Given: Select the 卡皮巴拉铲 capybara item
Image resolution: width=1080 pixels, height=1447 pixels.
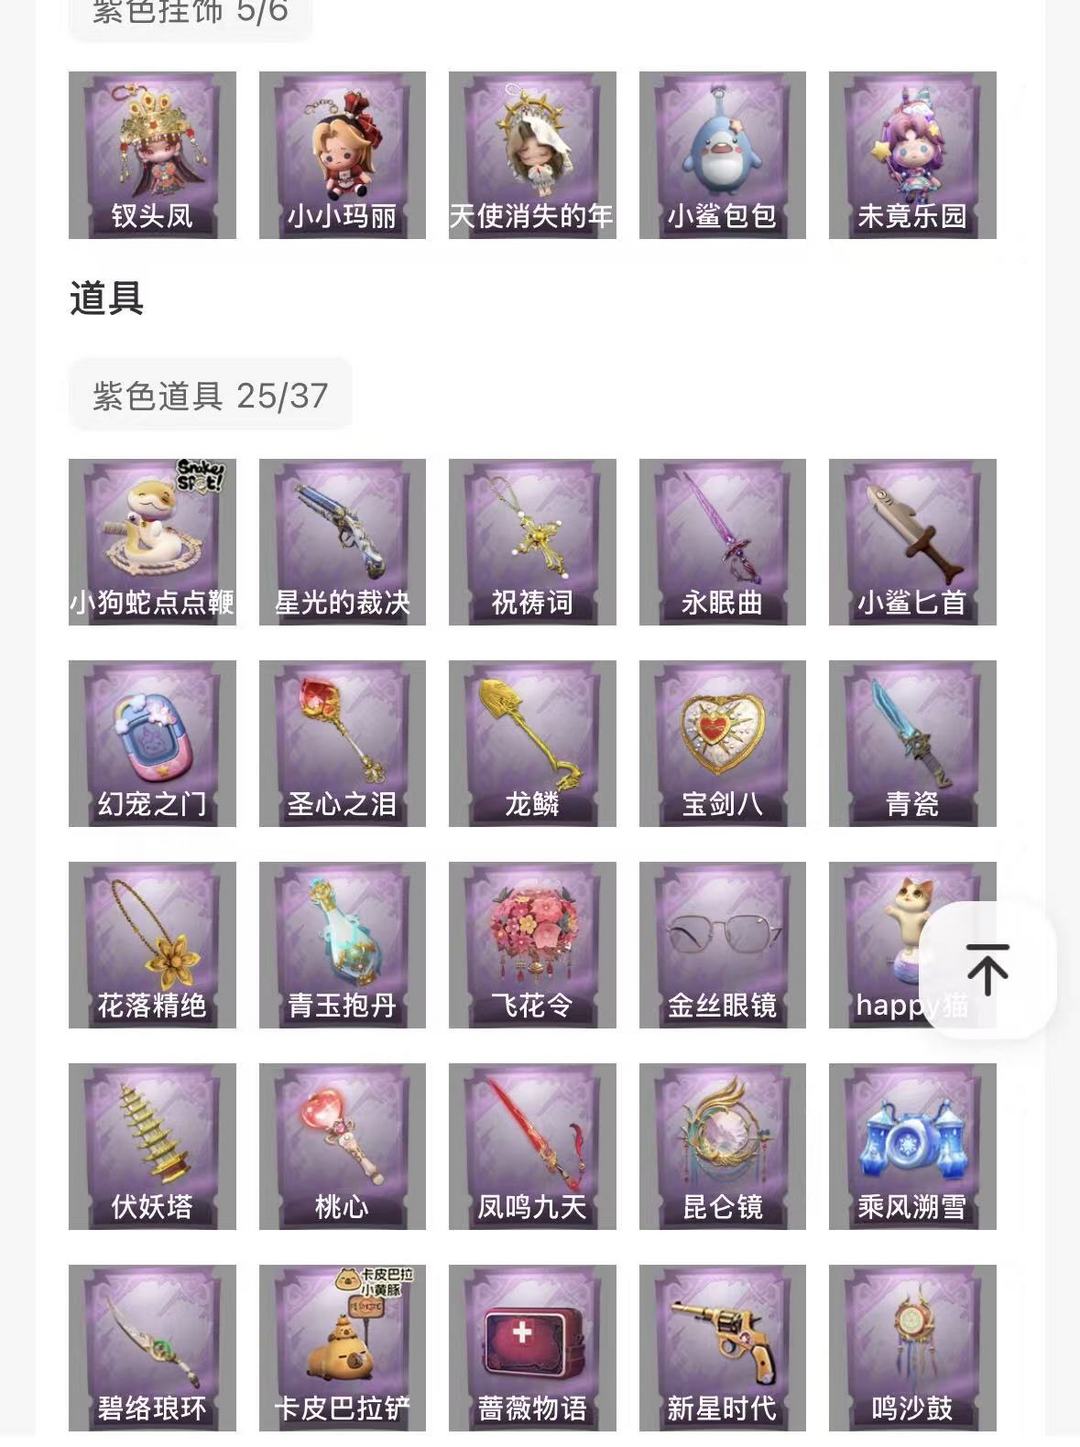Looking at the screenshot, I should (342, 1348).
